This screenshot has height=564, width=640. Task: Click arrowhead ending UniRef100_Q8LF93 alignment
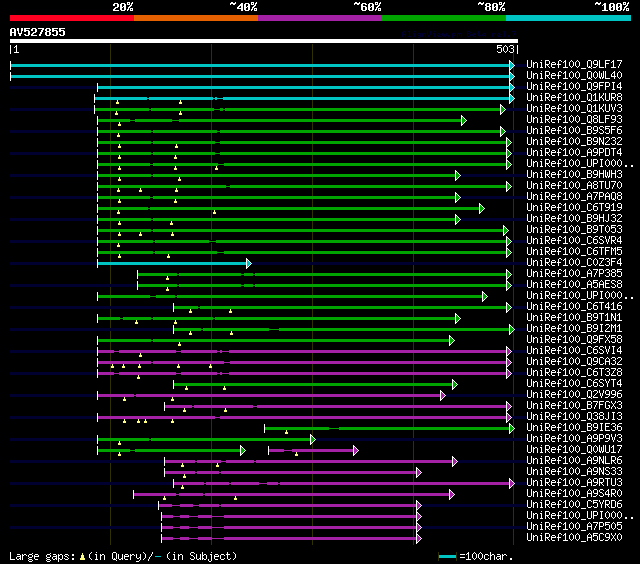(x=464, y=120)
